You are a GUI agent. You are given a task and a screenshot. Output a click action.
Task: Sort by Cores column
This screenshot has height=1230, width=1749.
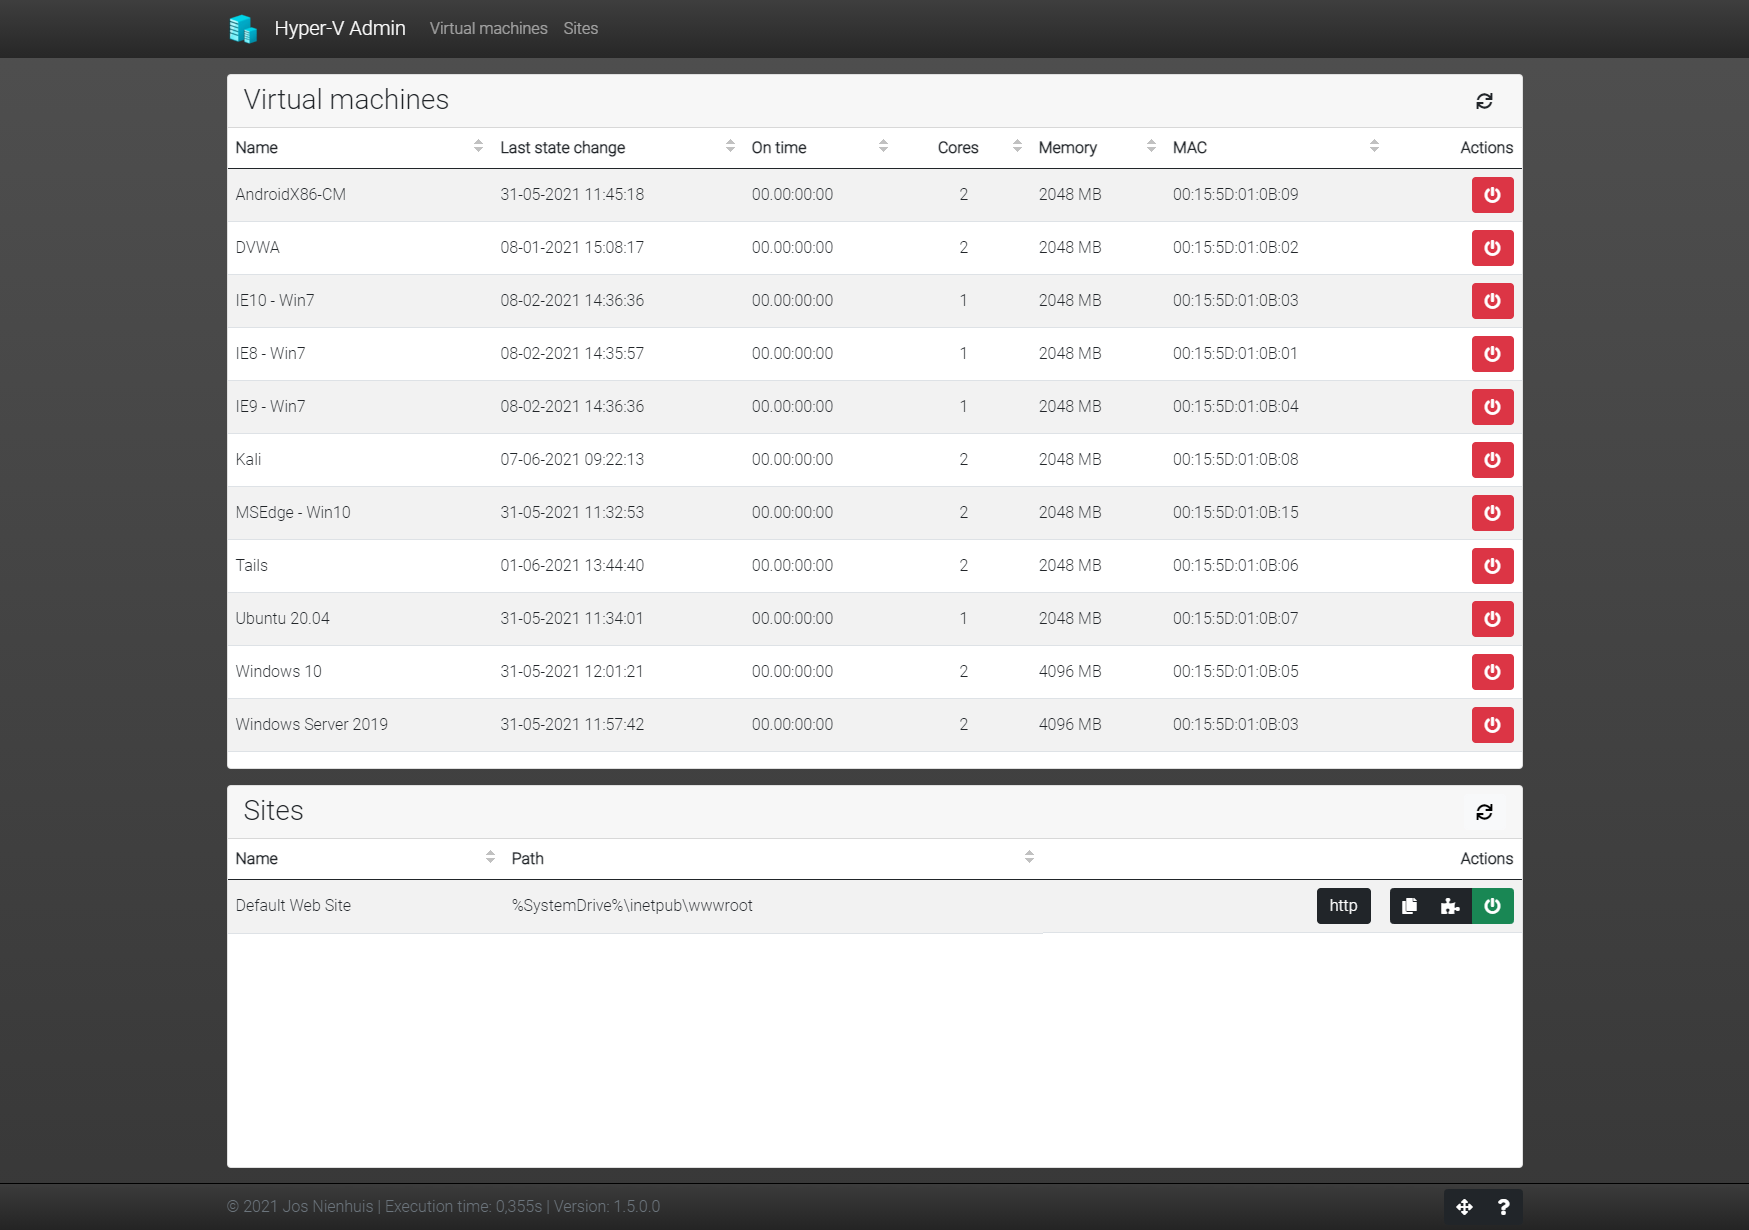click(x=964, y=147)
